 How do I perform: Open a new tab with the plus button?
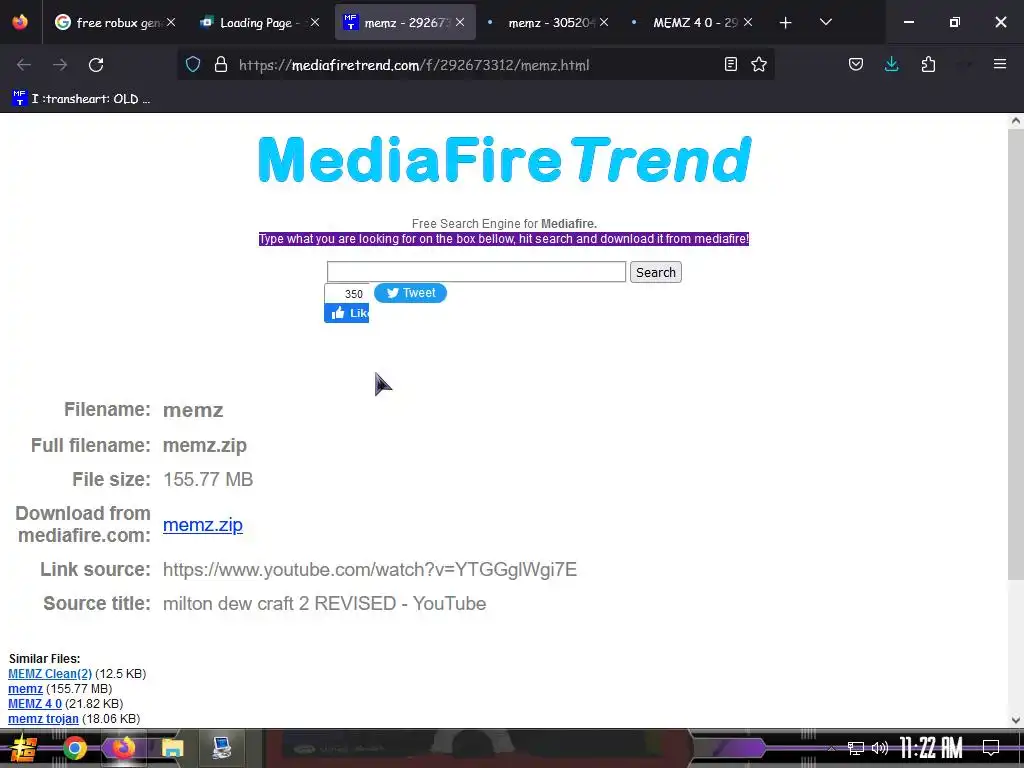pos(786,23)
